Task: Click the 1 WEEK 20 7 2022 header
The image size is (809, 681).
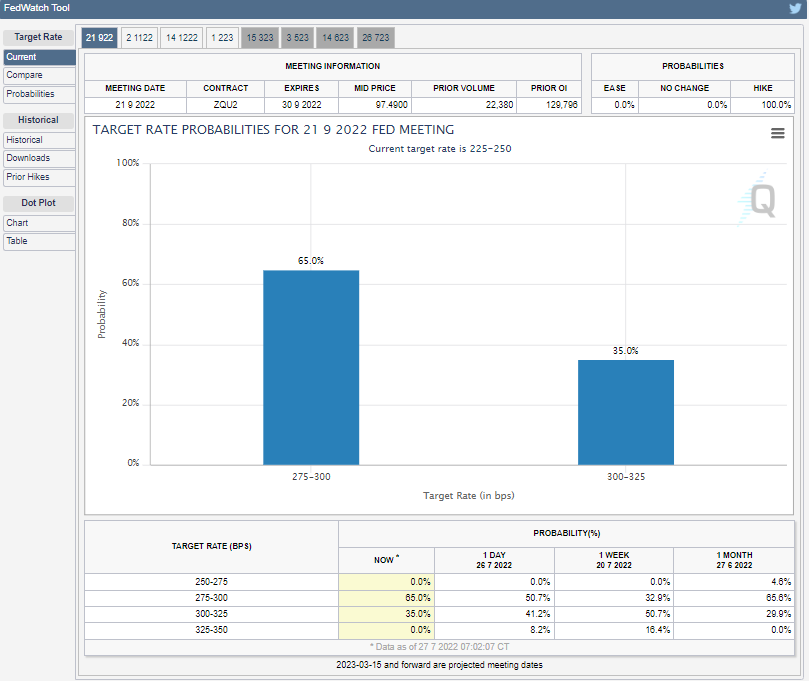Action: [614, 560]
